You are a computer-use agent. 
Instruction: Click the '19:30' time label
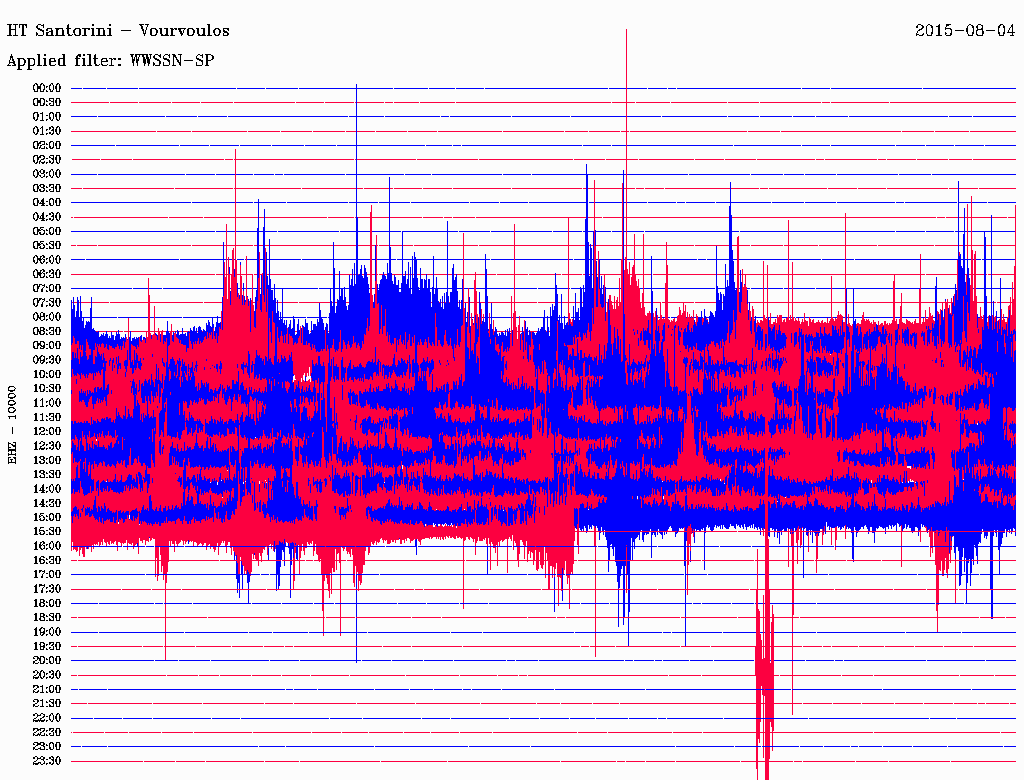tap(47, 647)
